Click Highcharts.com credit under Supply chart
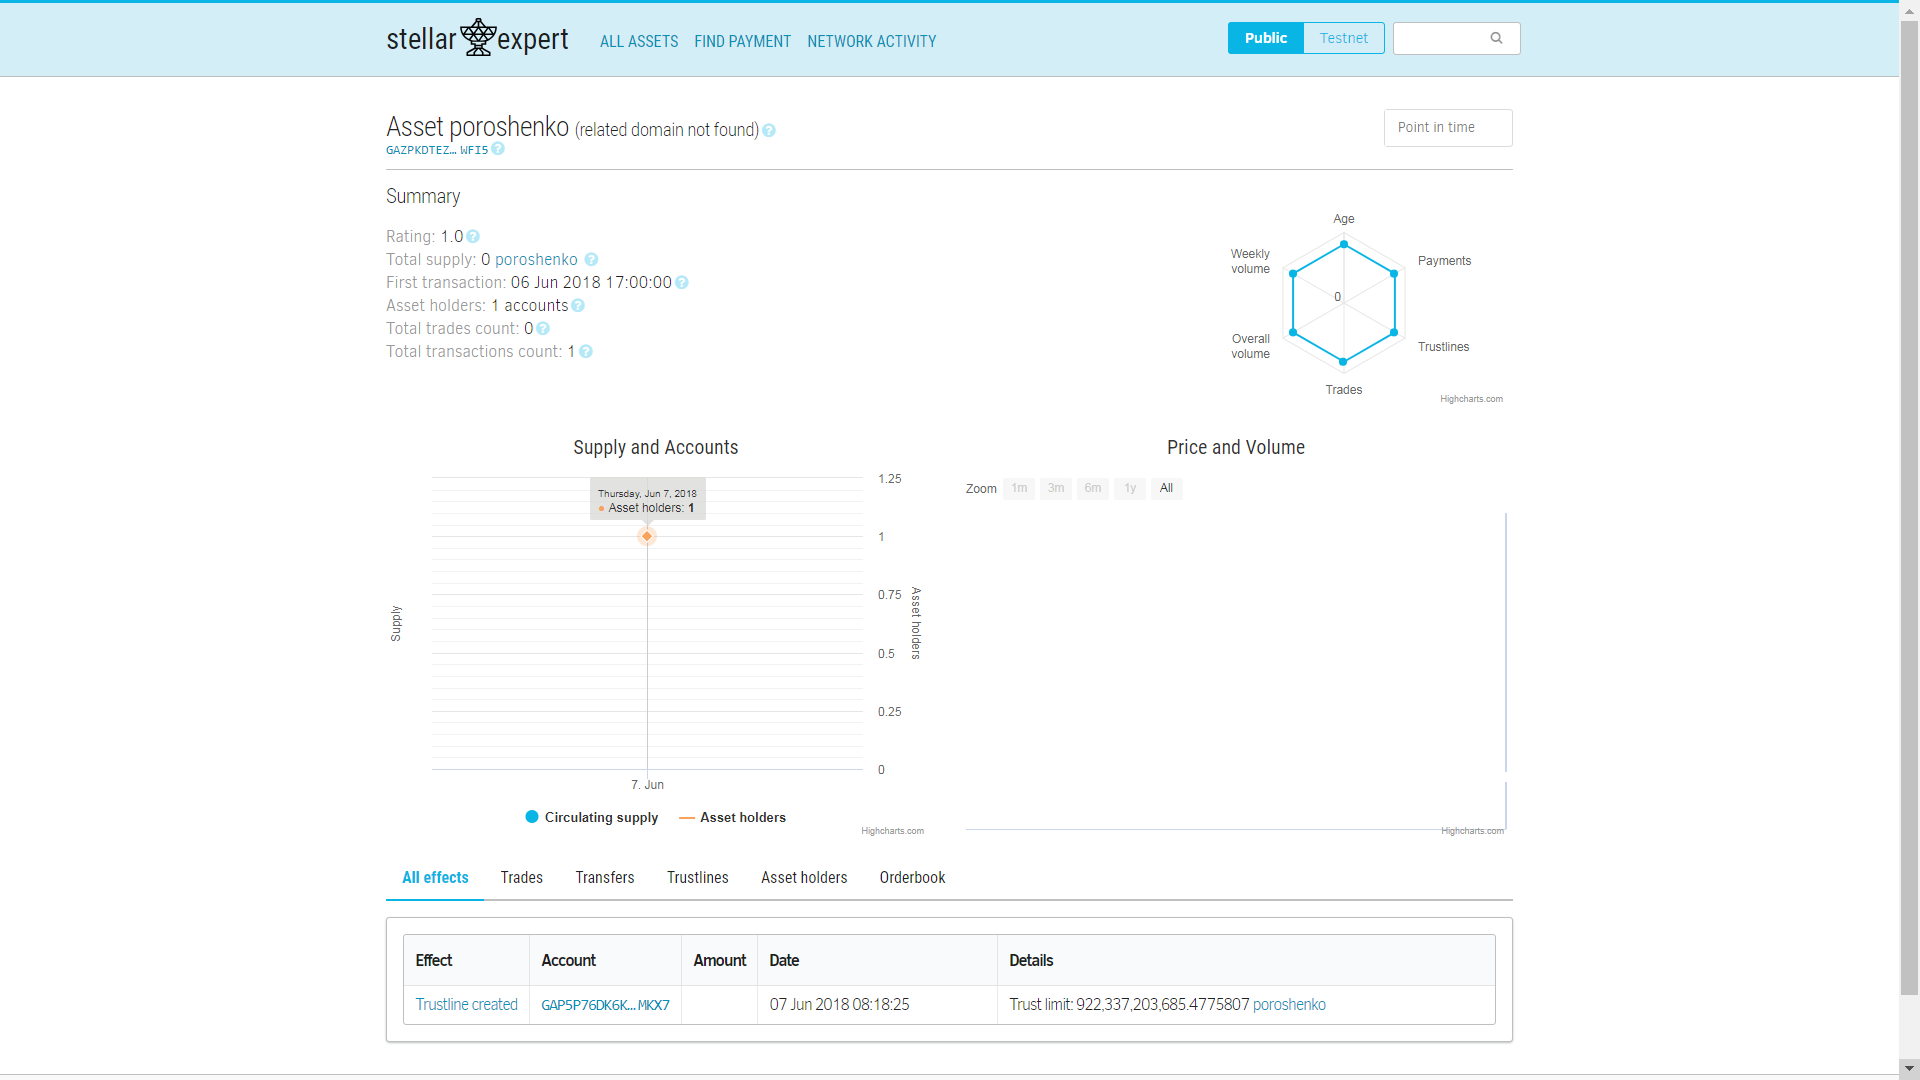The image size is (1920, 1080). (x=892, y=831)
